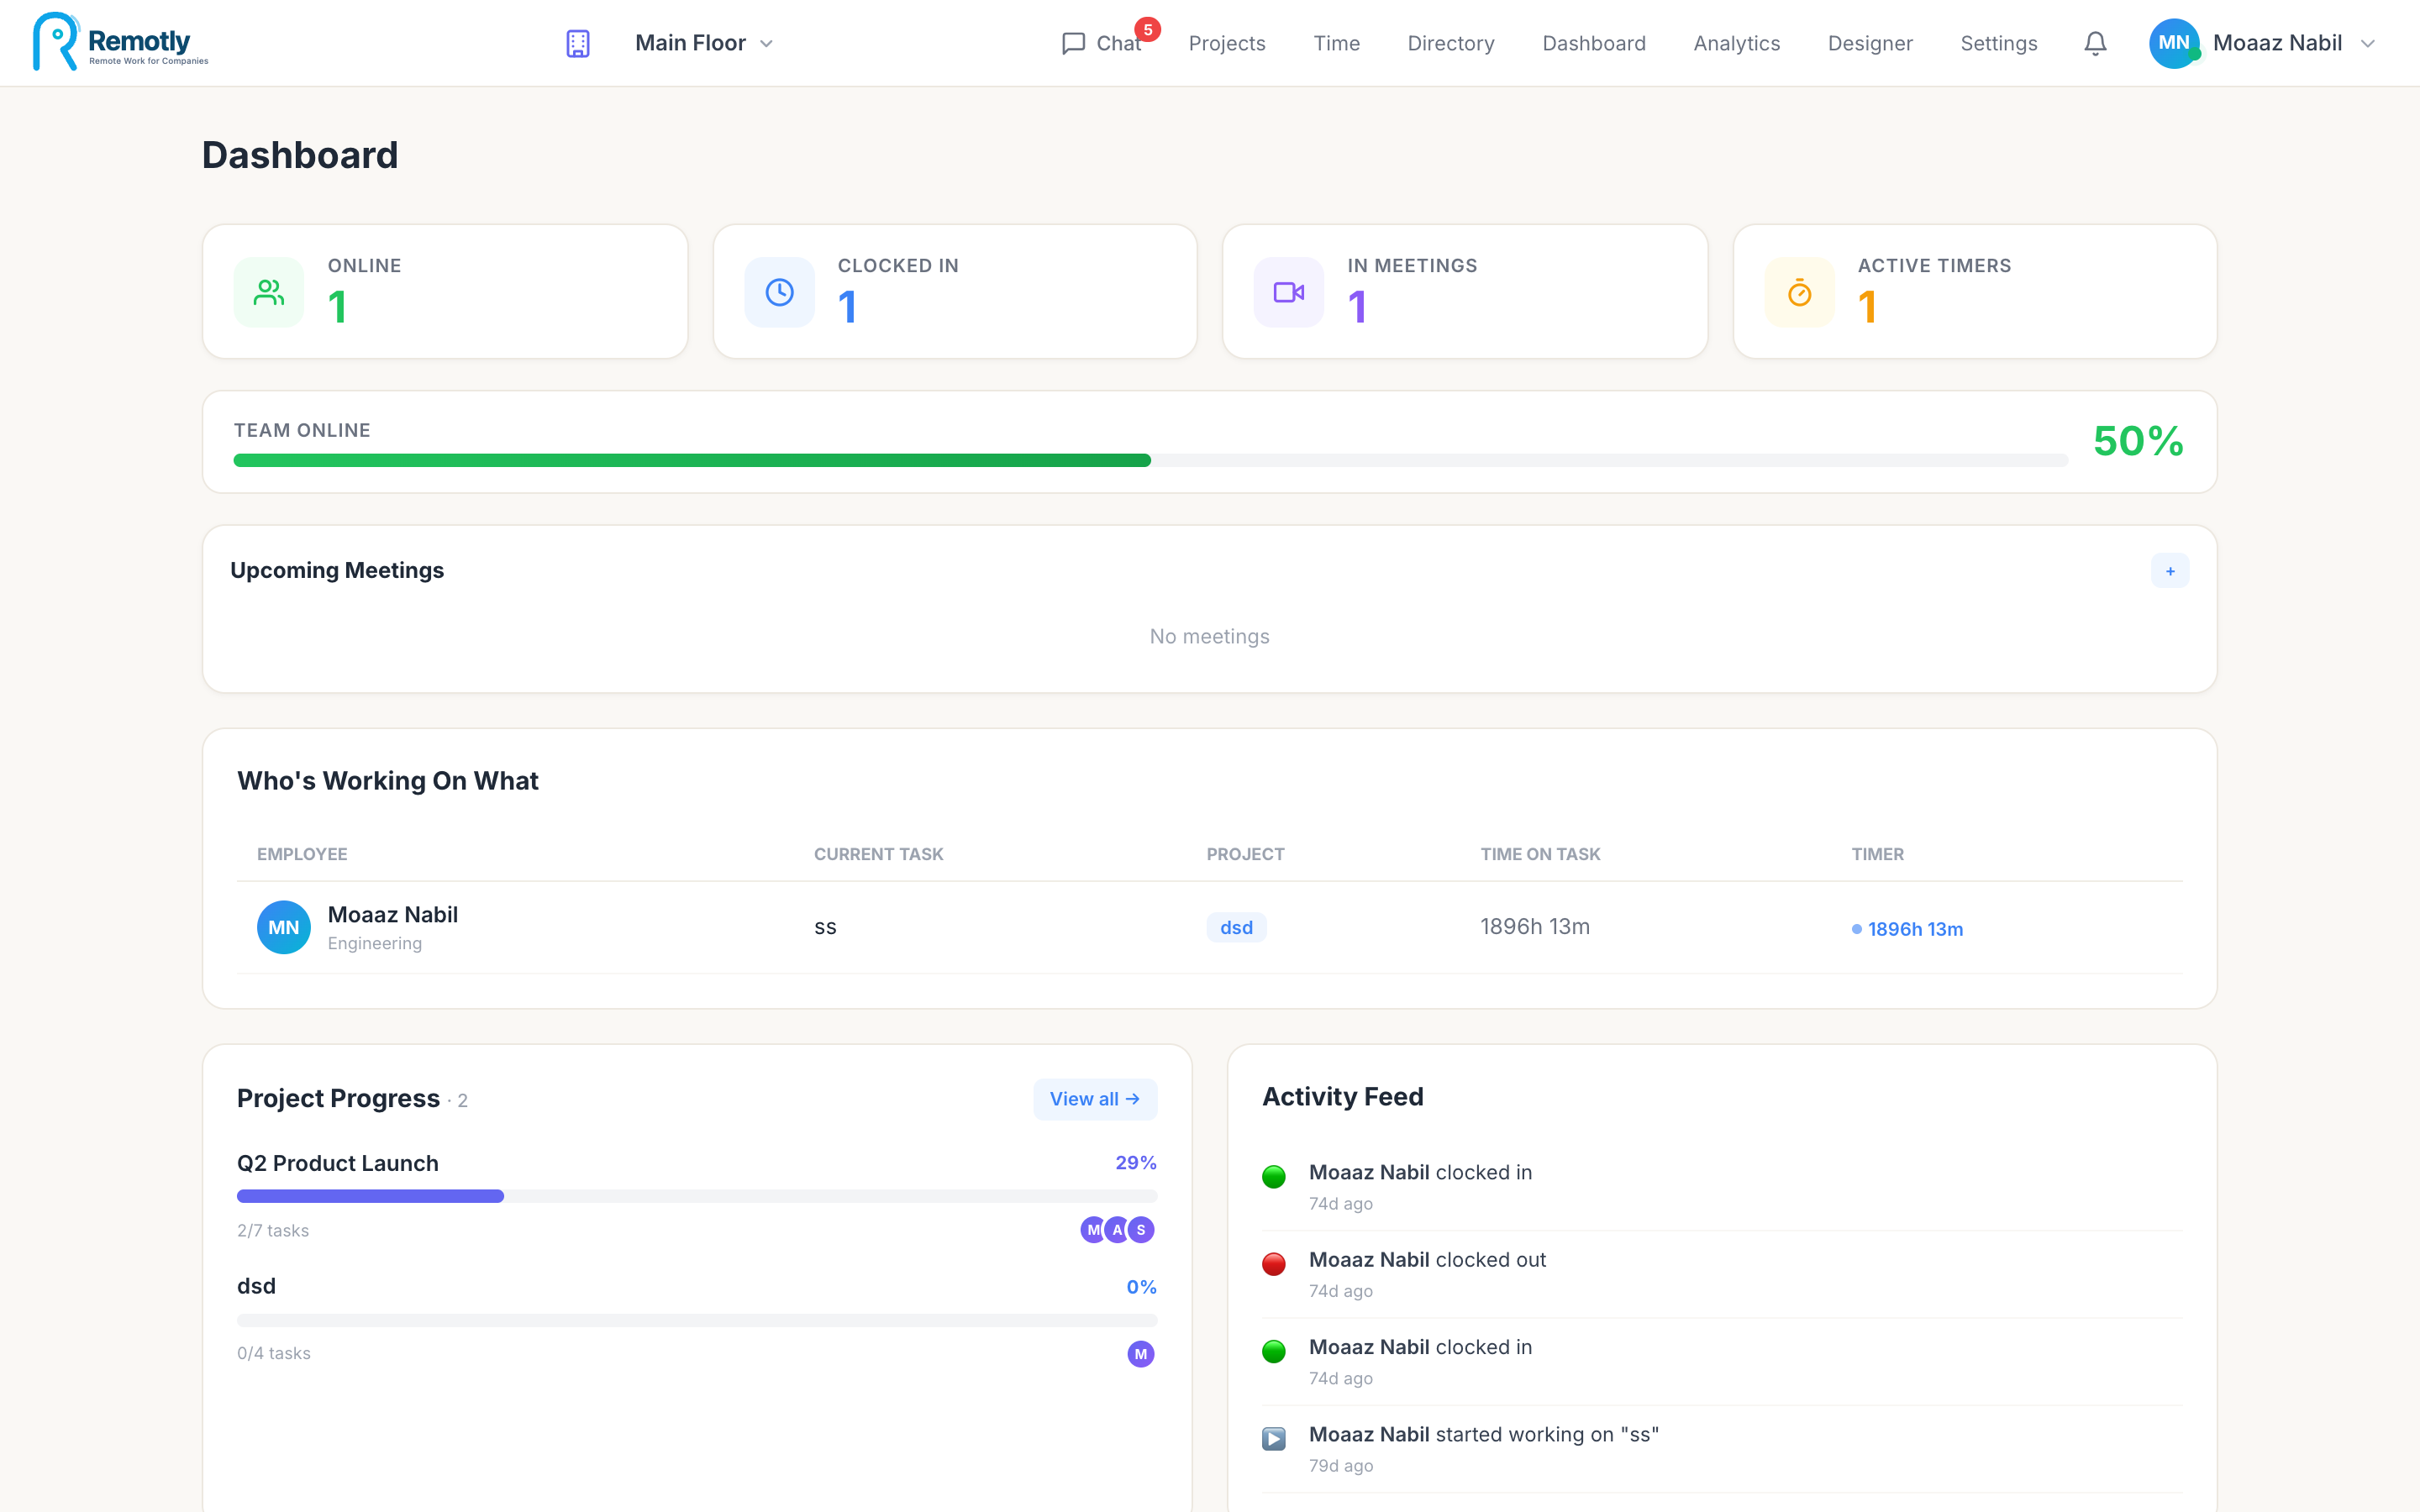Viewport: 2420px width, 1512px height.
Task: Click the notifications bell icon
Action: pos(2095,43)
